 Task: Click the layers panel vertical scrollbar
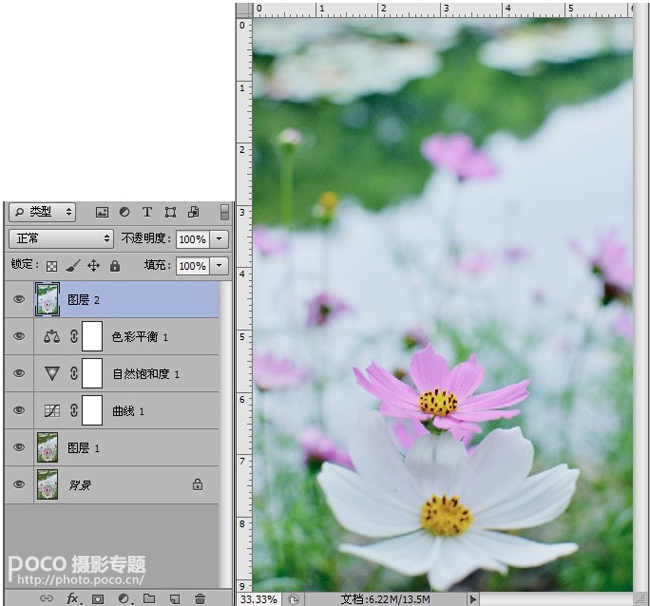tap(226, 433)
